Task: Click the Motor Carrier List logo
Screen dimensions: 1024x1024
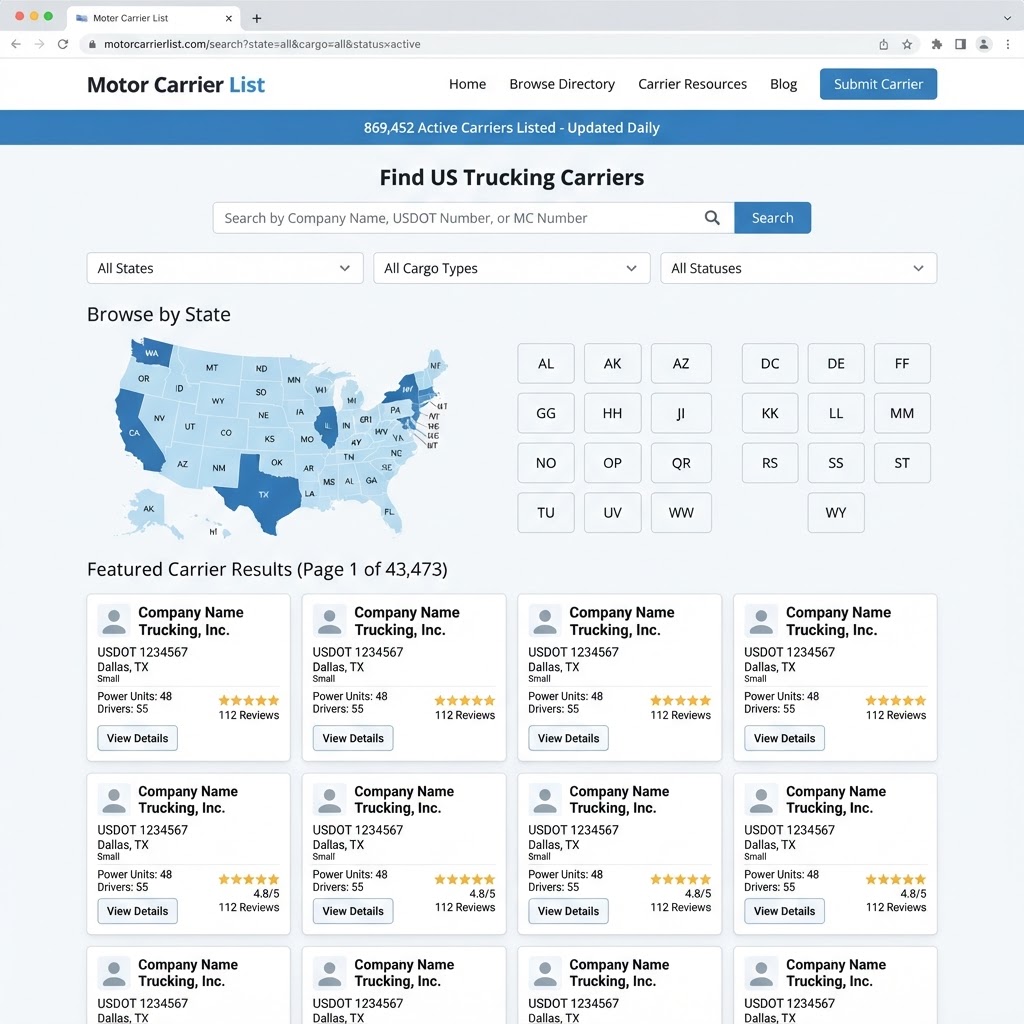Action: tap(176, 85)
